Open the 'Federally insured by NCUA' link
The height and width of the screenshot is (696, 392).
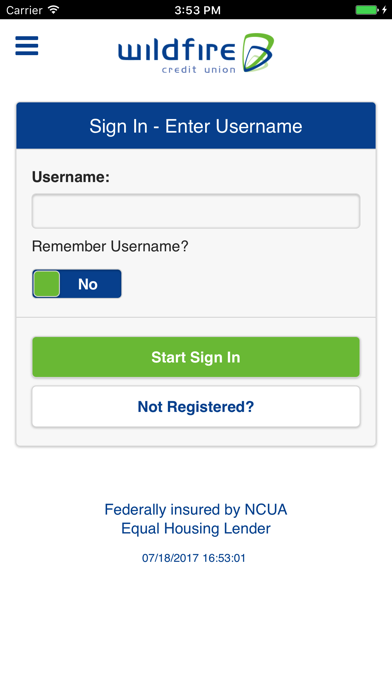coord(196,510)
